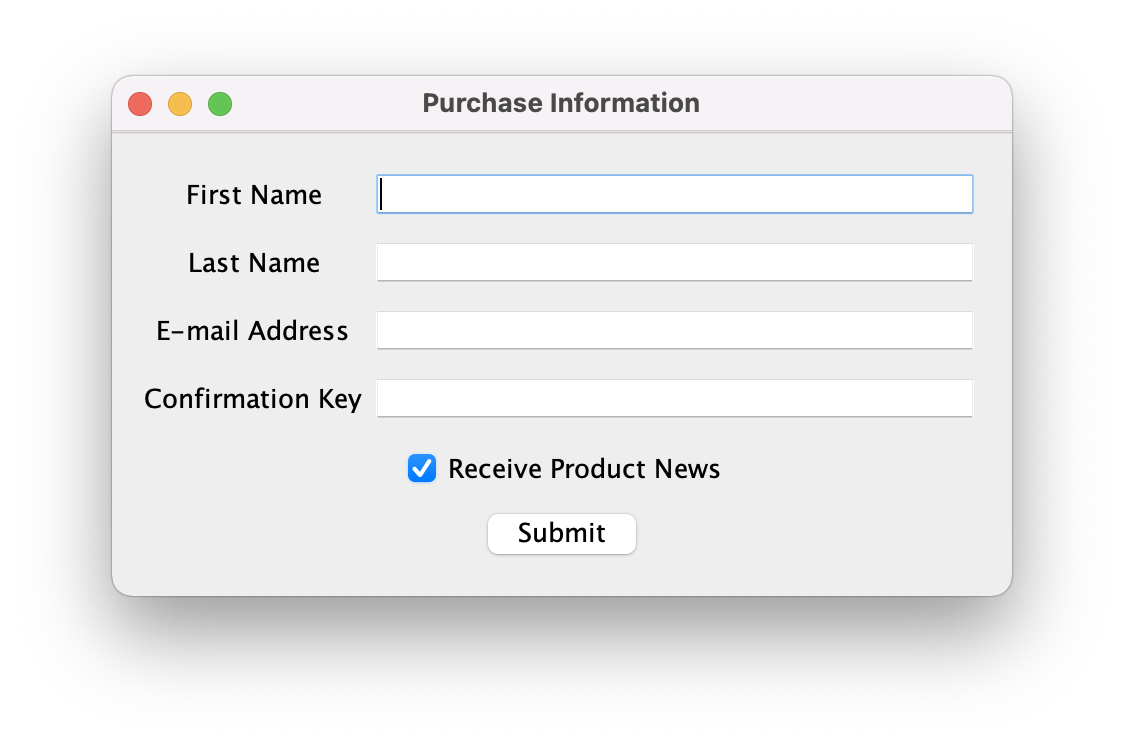Click the Confirmation Key label
The image size is (1124, 744).
[253, 399]
